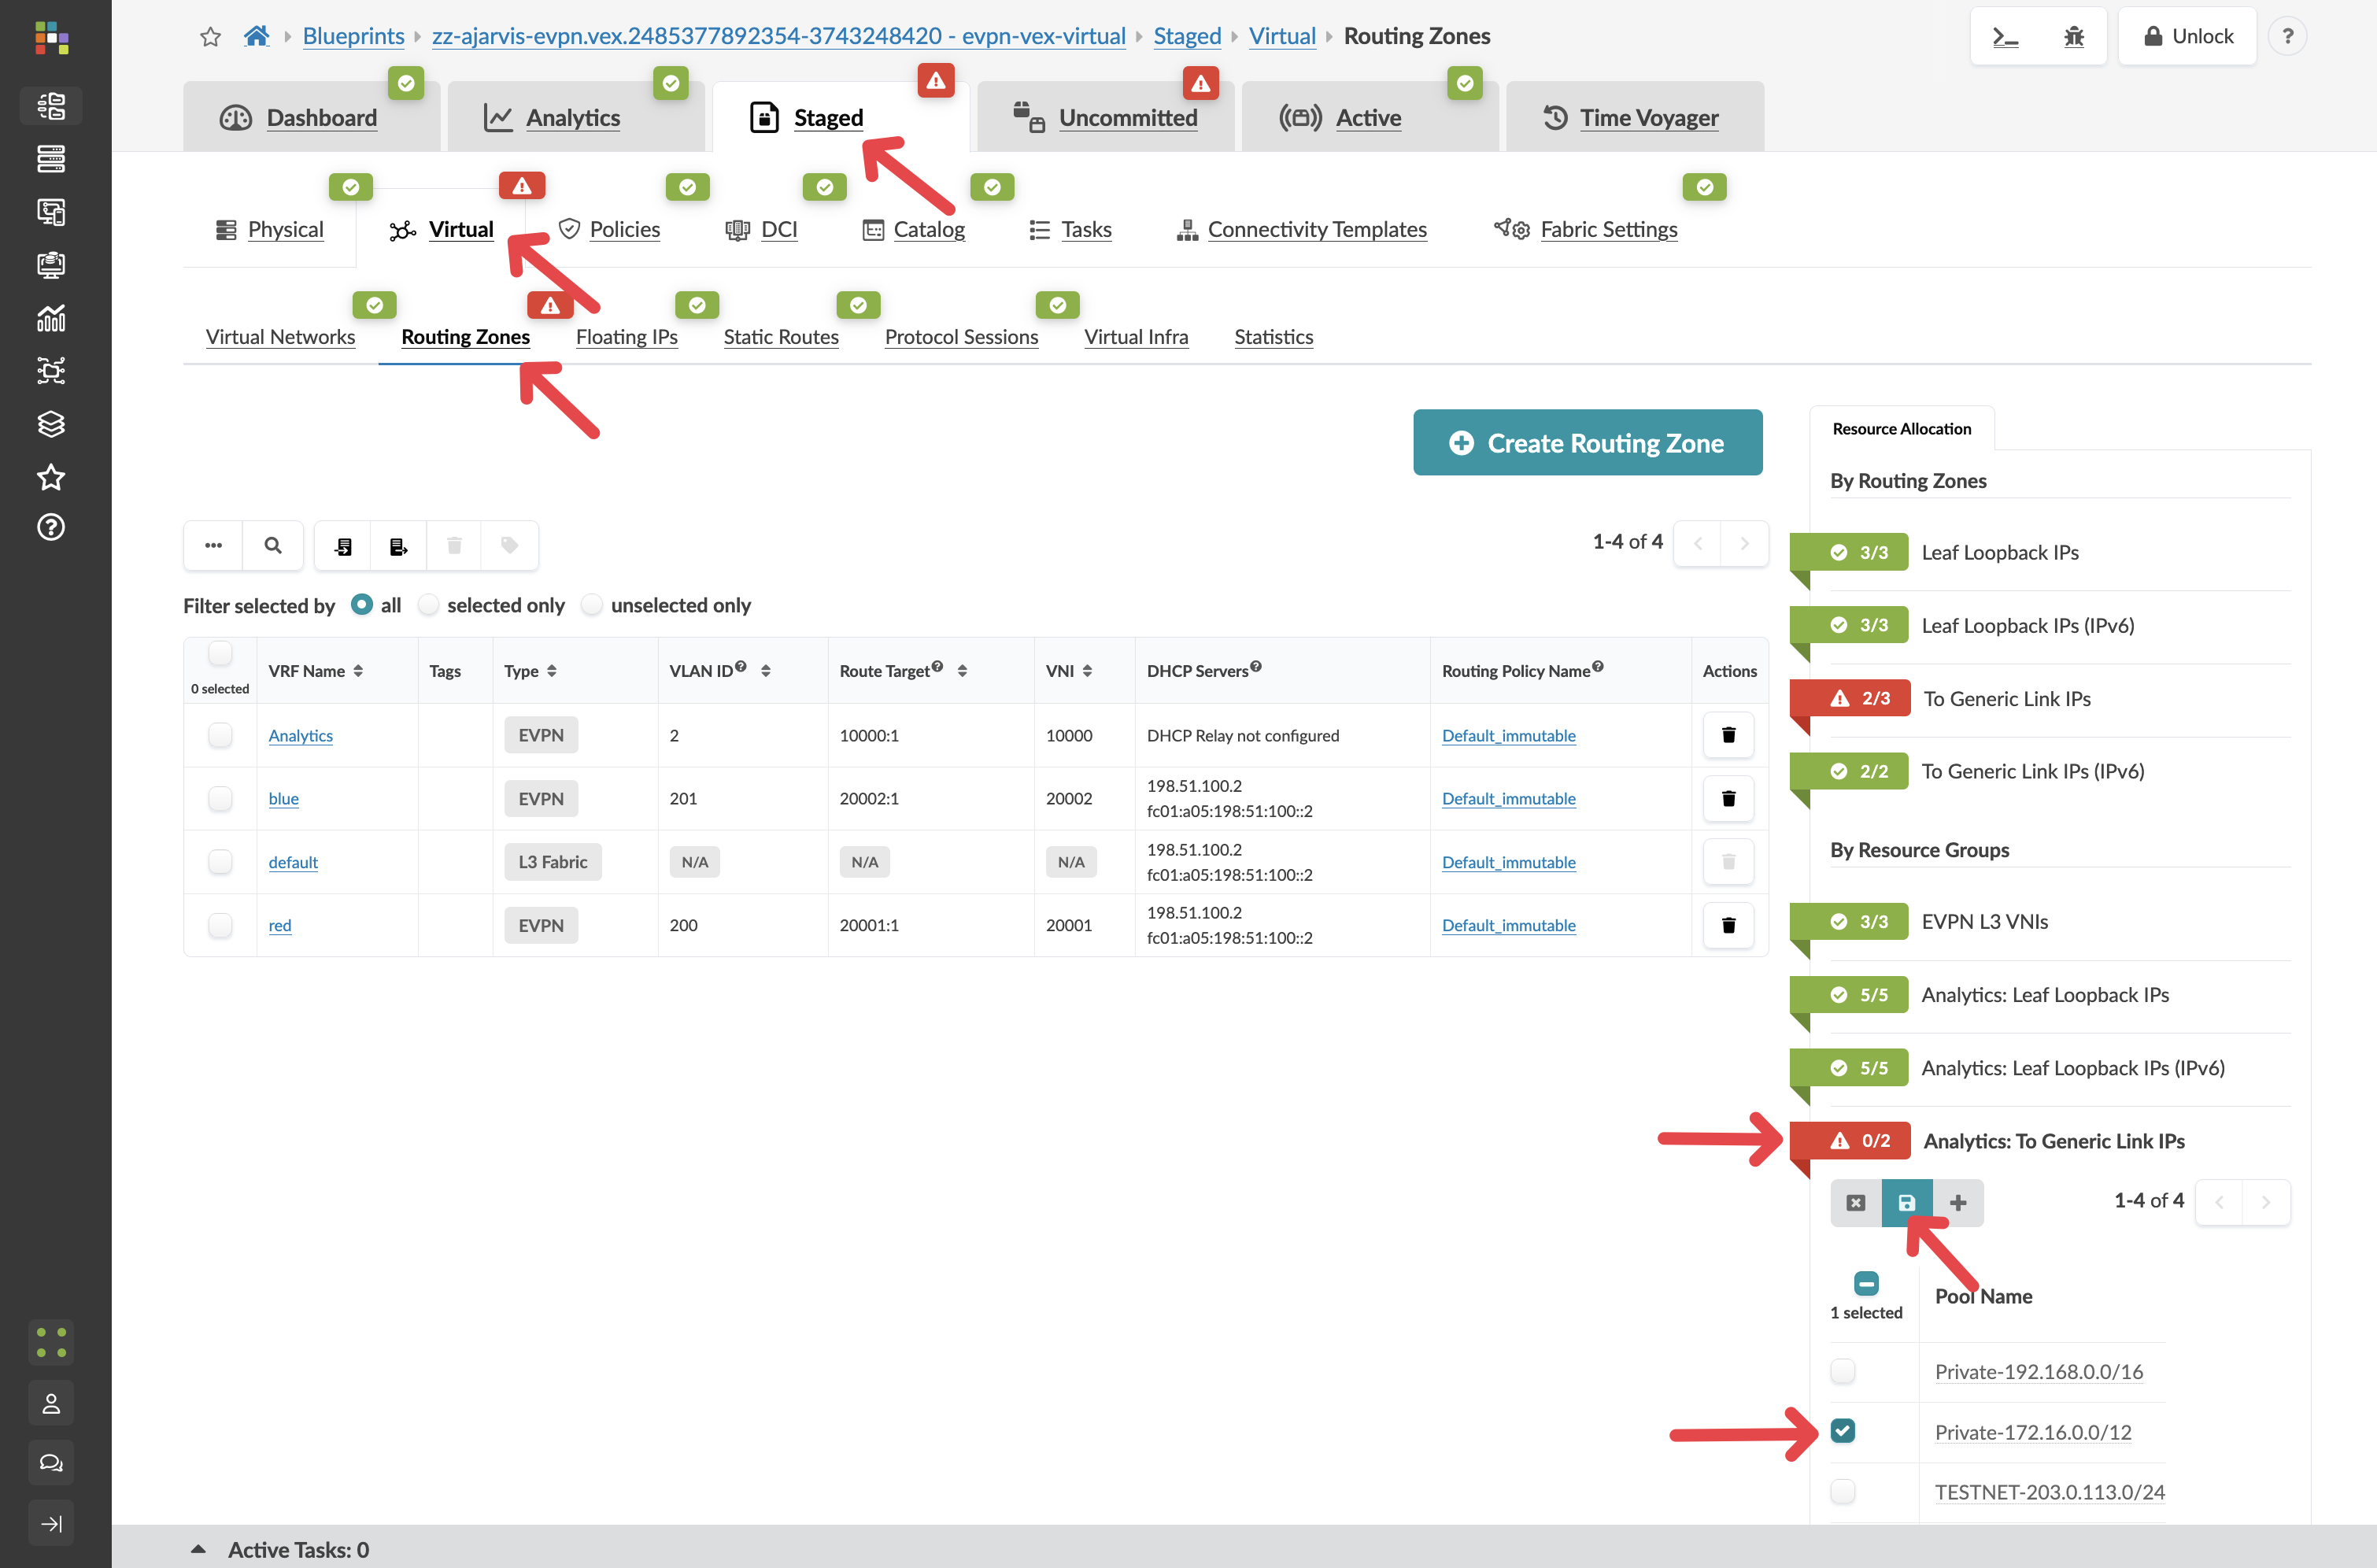Click the Create Routing Zone button
Viewport: 2377px width, 1568px height.
click(x=1587, y=442)
